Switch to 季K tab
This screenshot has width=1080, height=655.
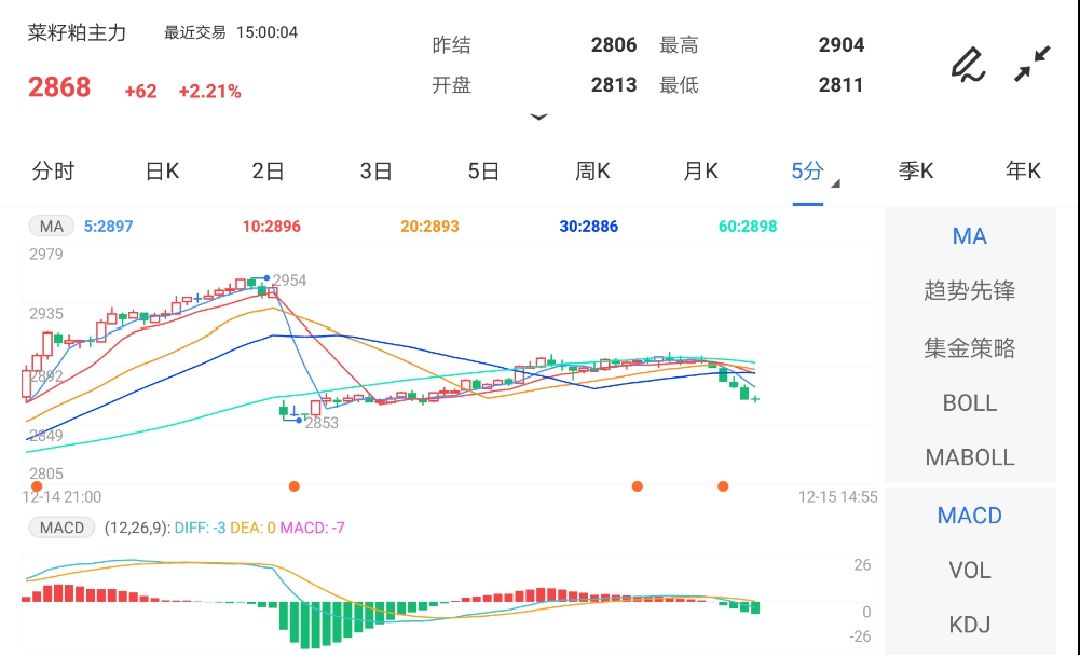coord(915,171)
